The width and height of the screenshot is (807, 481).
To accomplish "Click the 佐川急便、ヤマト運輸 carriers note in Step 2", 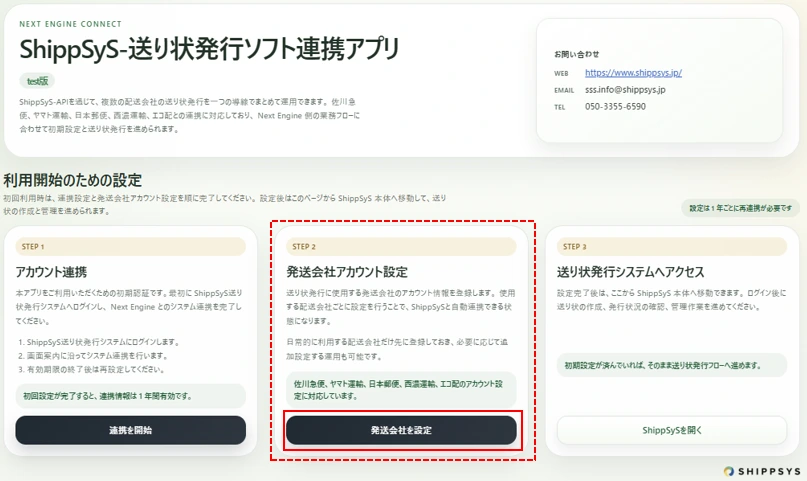I will [401, 390].
